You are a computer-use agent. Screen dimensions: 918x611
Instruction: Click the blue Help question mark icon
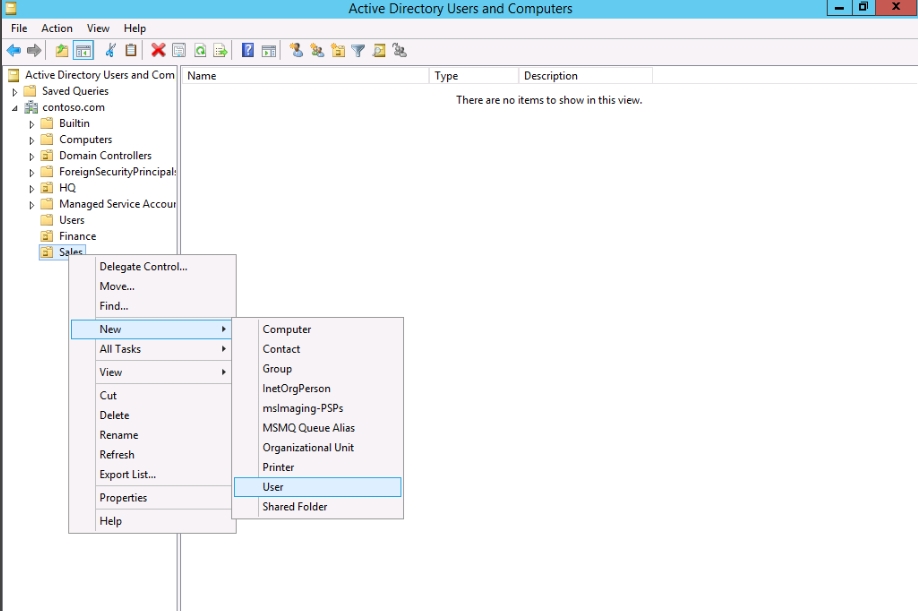tap(248, 51)
